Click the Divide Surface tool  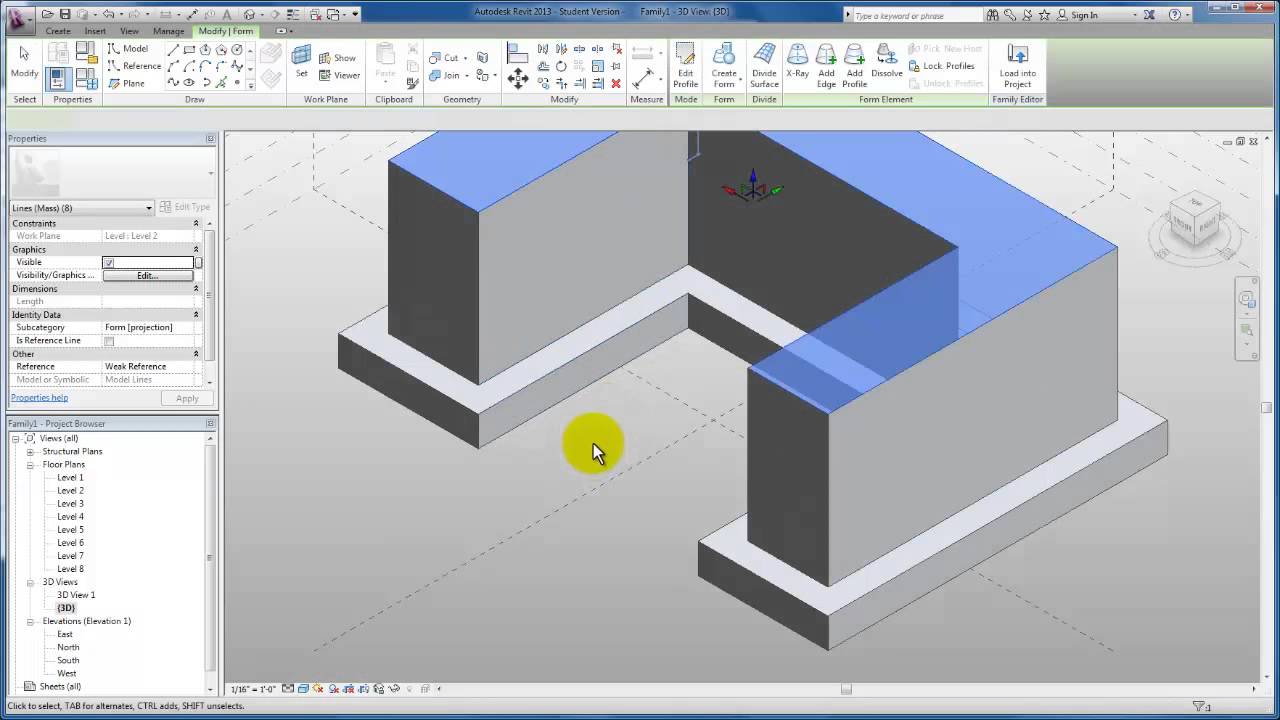[764, 65]
